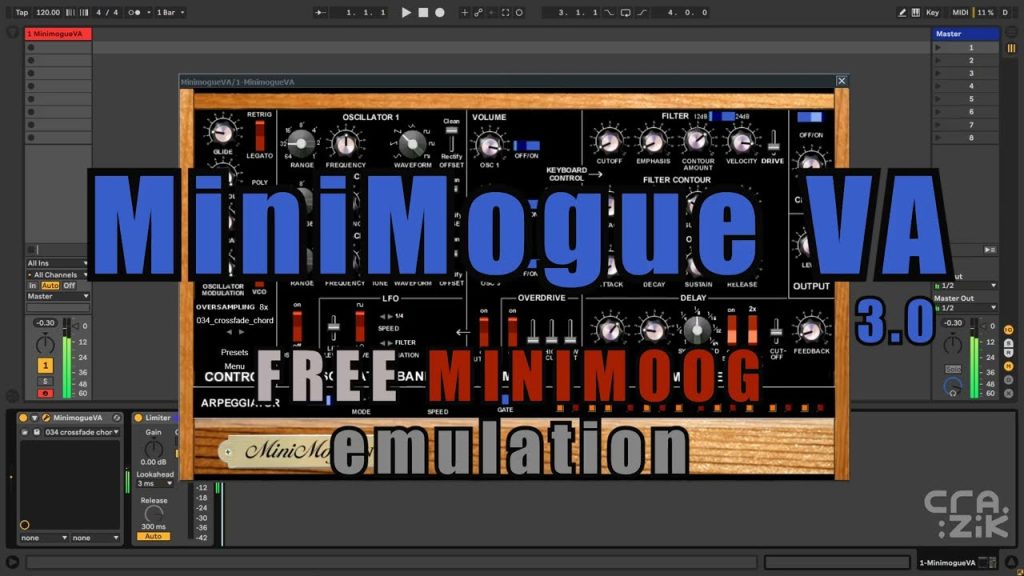This screenshot has width=1024, height=576.
Task: Open the All Channels input dropdown
Action: tap(57, 275)
